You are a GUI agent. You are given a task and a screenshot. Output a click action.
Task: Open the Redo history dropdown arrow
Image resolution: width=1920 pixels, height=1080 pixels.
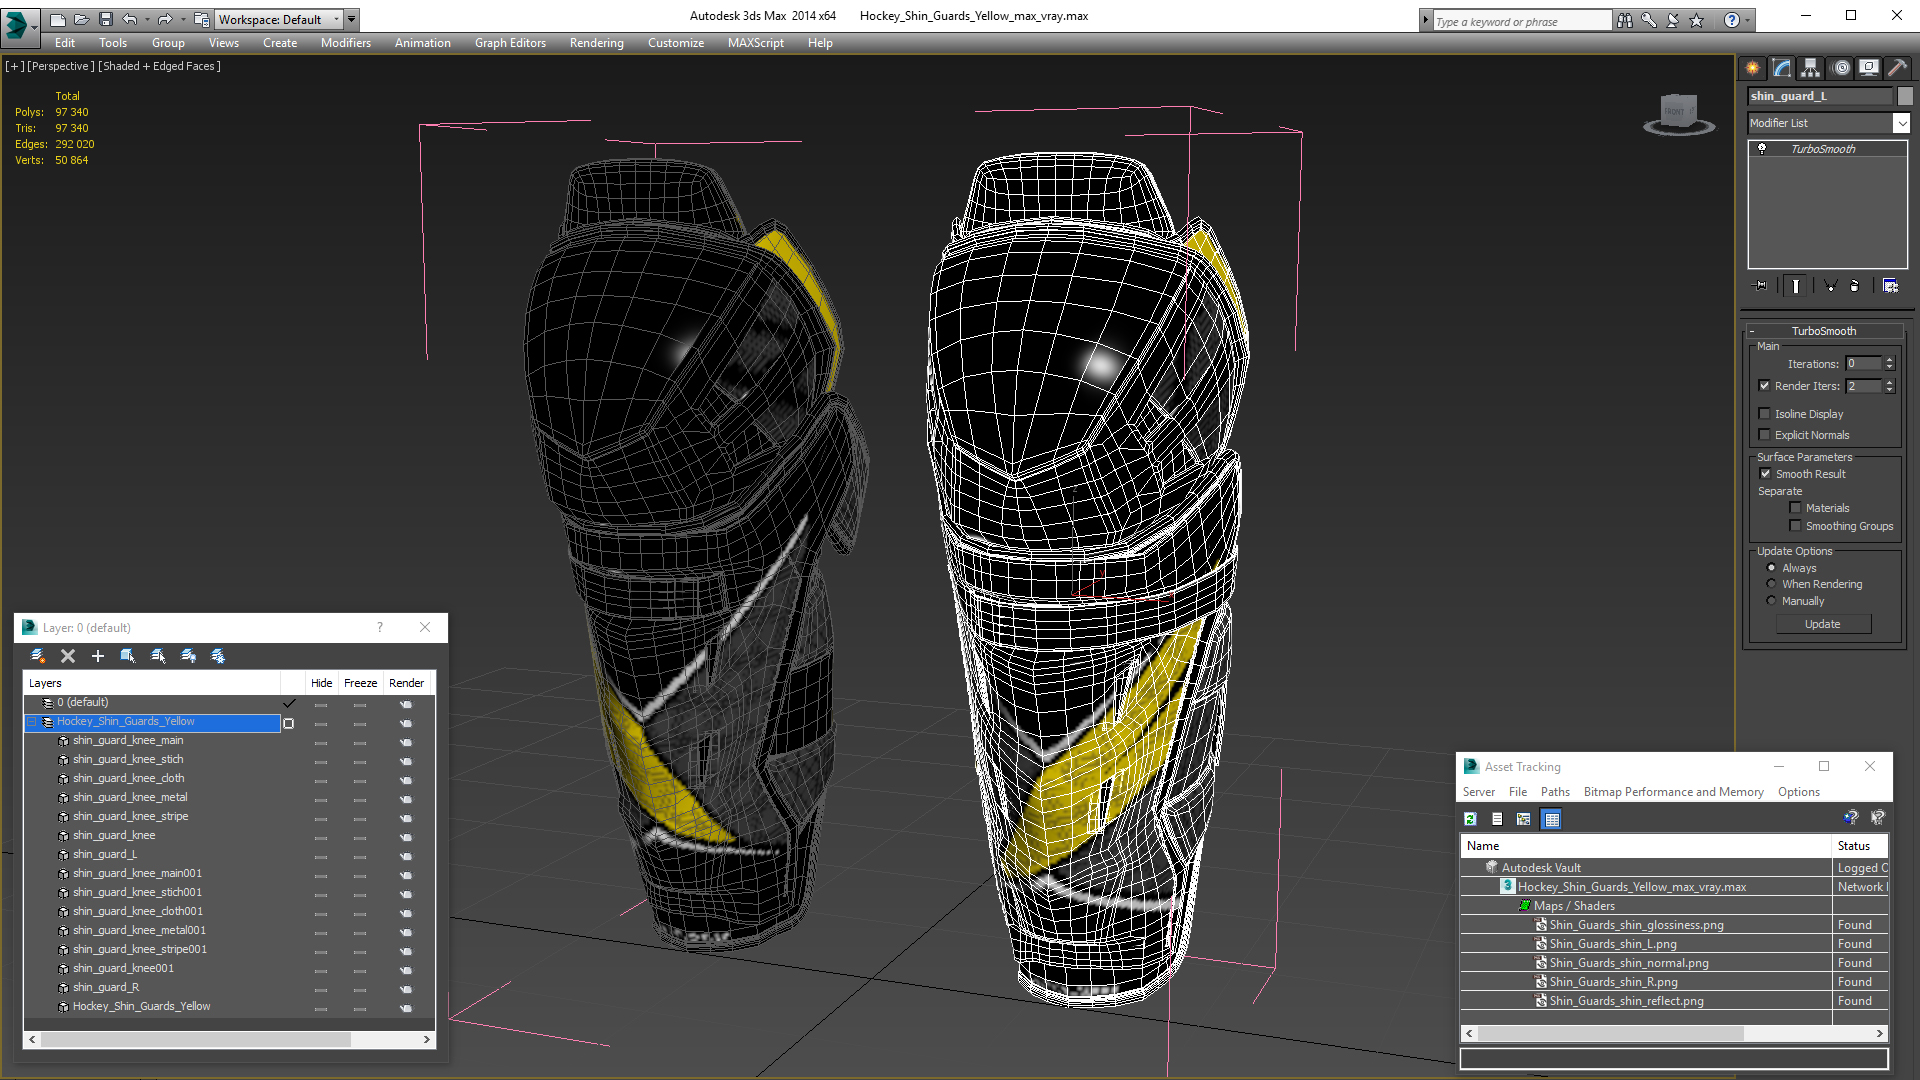click(x=181, y=19)
